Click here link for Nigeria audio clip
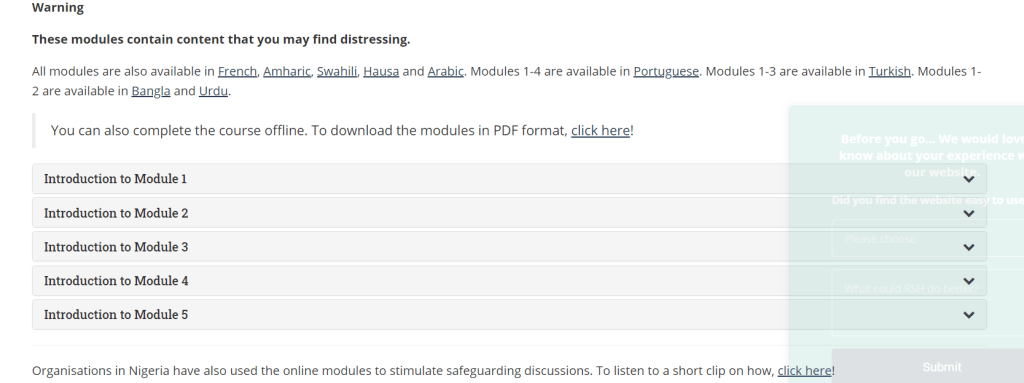This screenshot has height=383, width=1024. (804, 371)
